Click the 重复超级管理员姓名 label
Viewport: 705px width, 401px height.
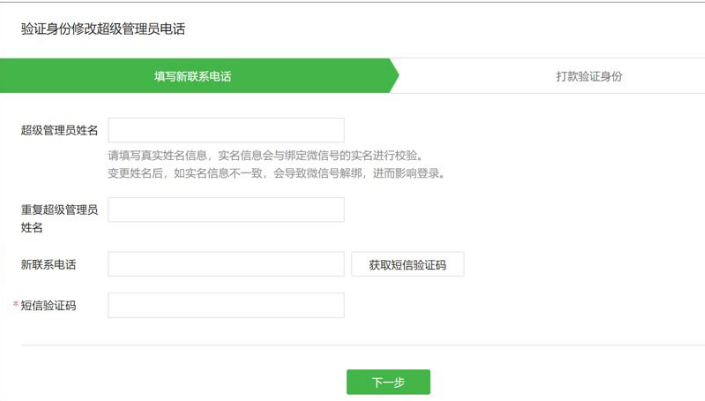59,218
